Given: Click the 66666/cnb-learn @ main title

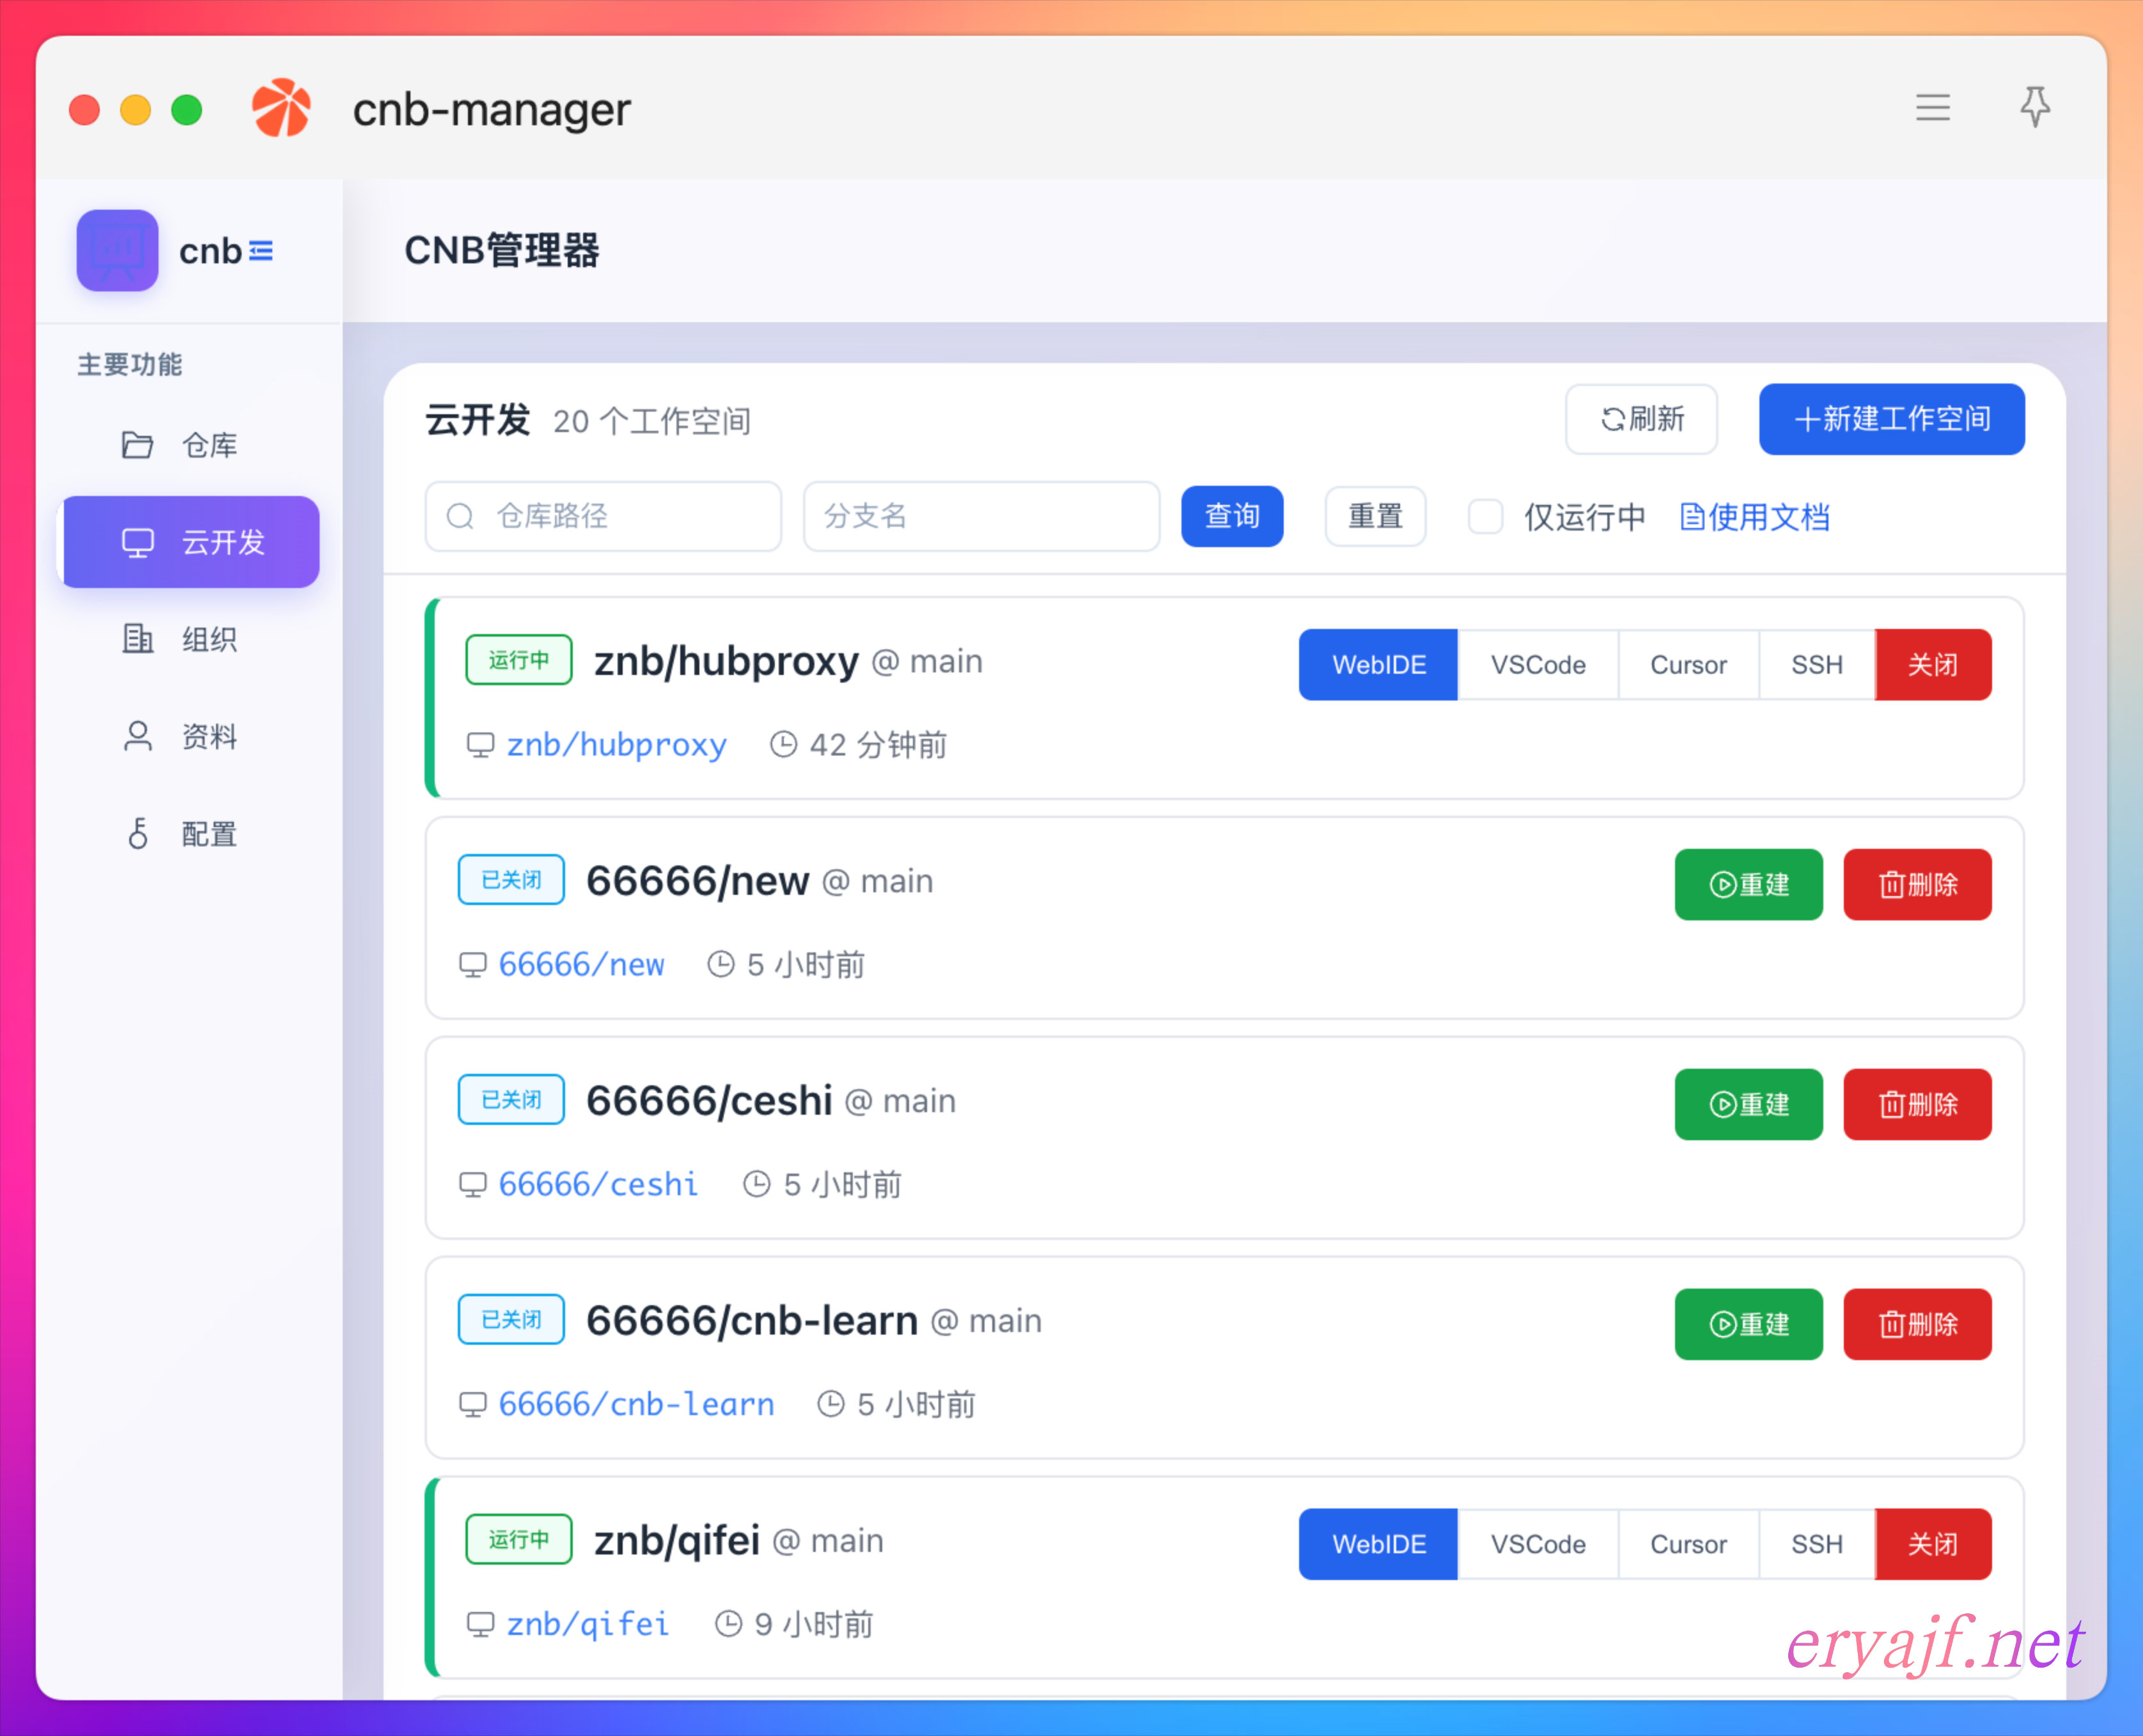Looking at the screenshot, I should pos(814,1322).
